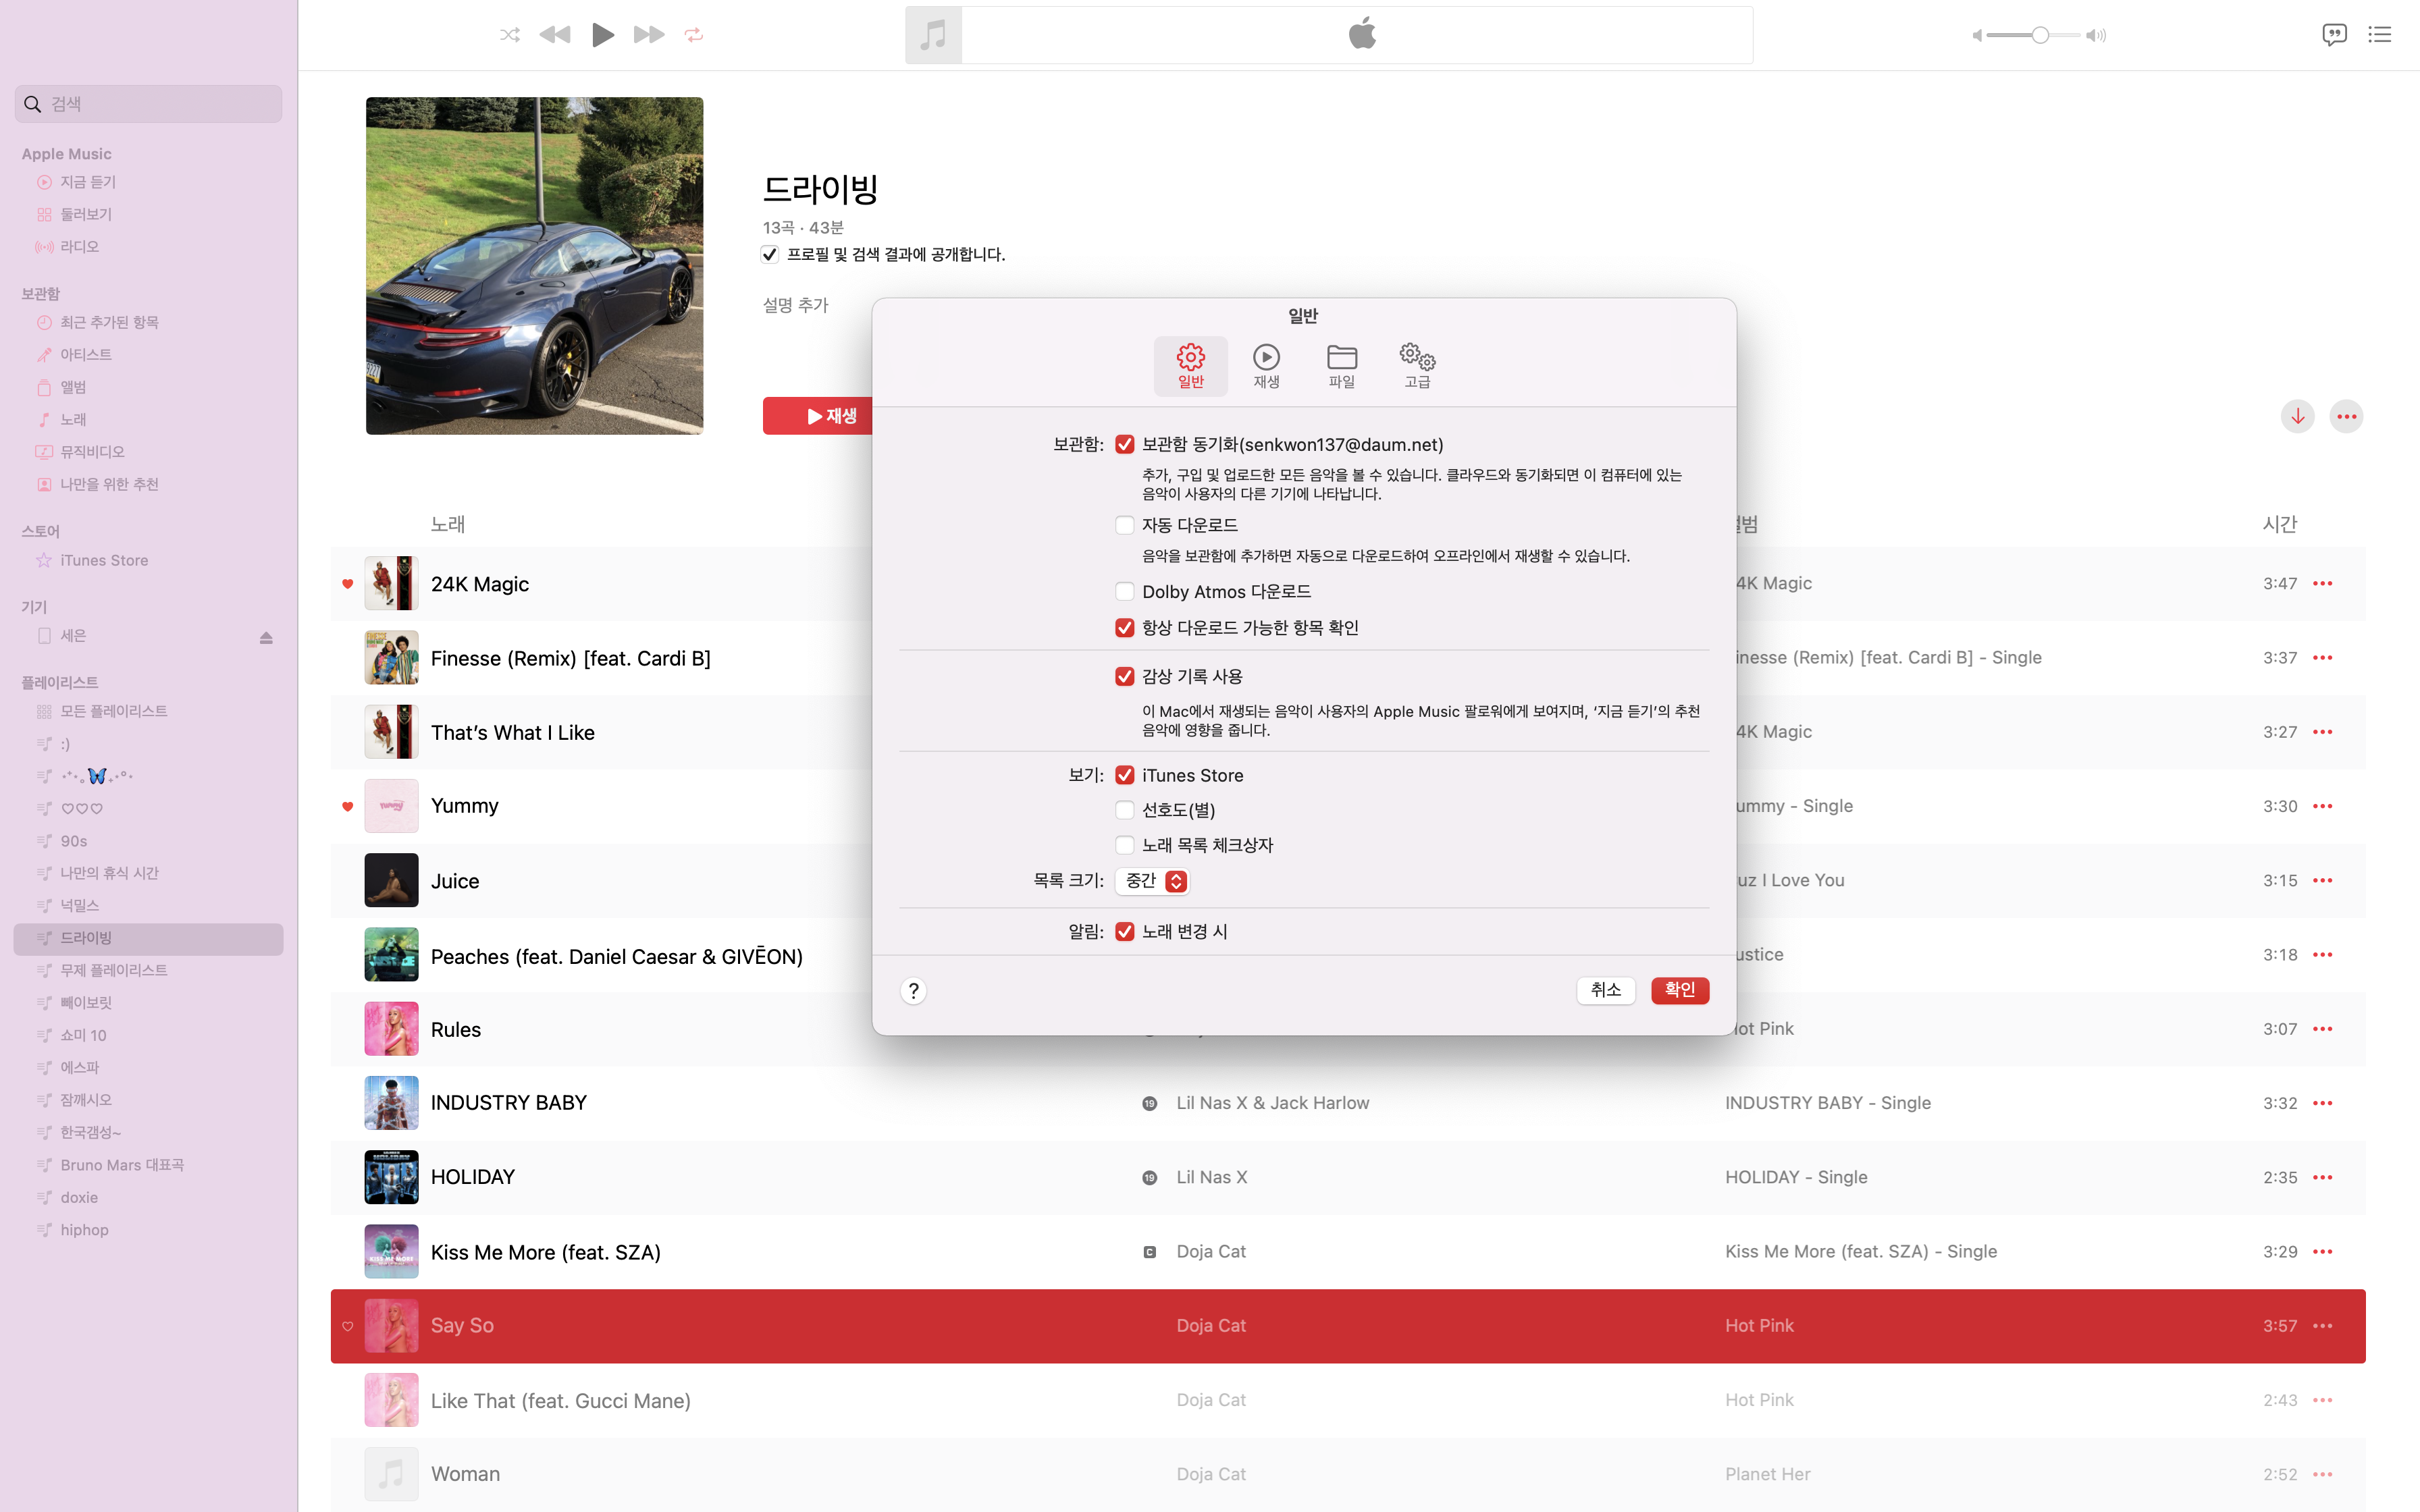Click the repeat icon in toolbar
Image resolution: width=2420 pixels, height=1512 pixels.
coord(693,35)
